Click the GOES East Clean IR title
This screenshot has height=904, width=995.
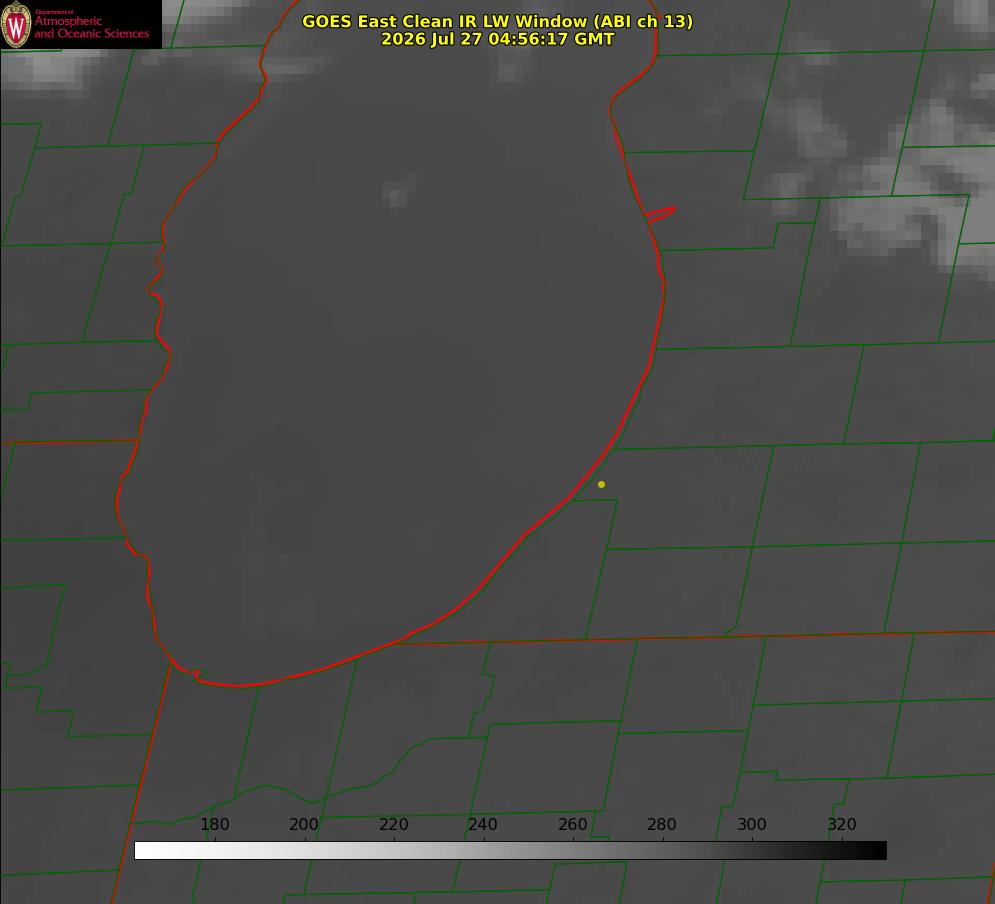[x=498, y=21]
